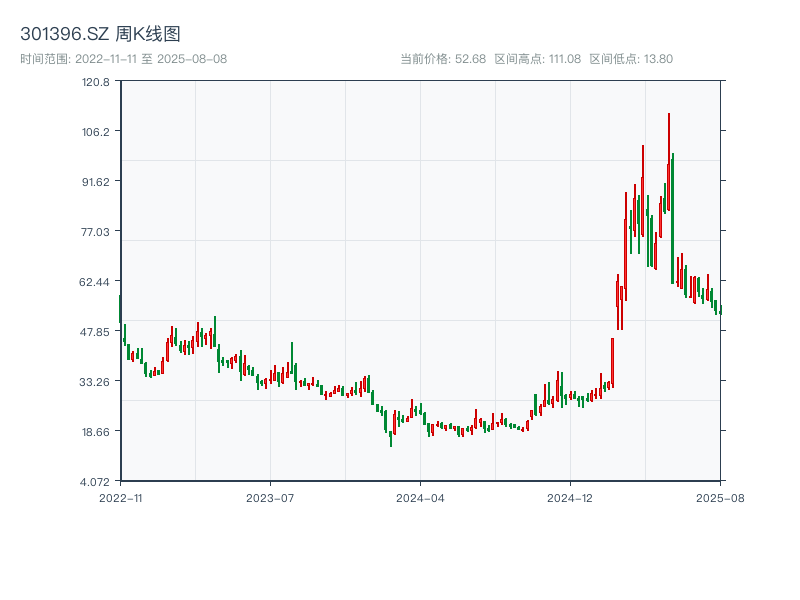
Task: Click the y-axis label 4.072
Action: pos(95,482)
